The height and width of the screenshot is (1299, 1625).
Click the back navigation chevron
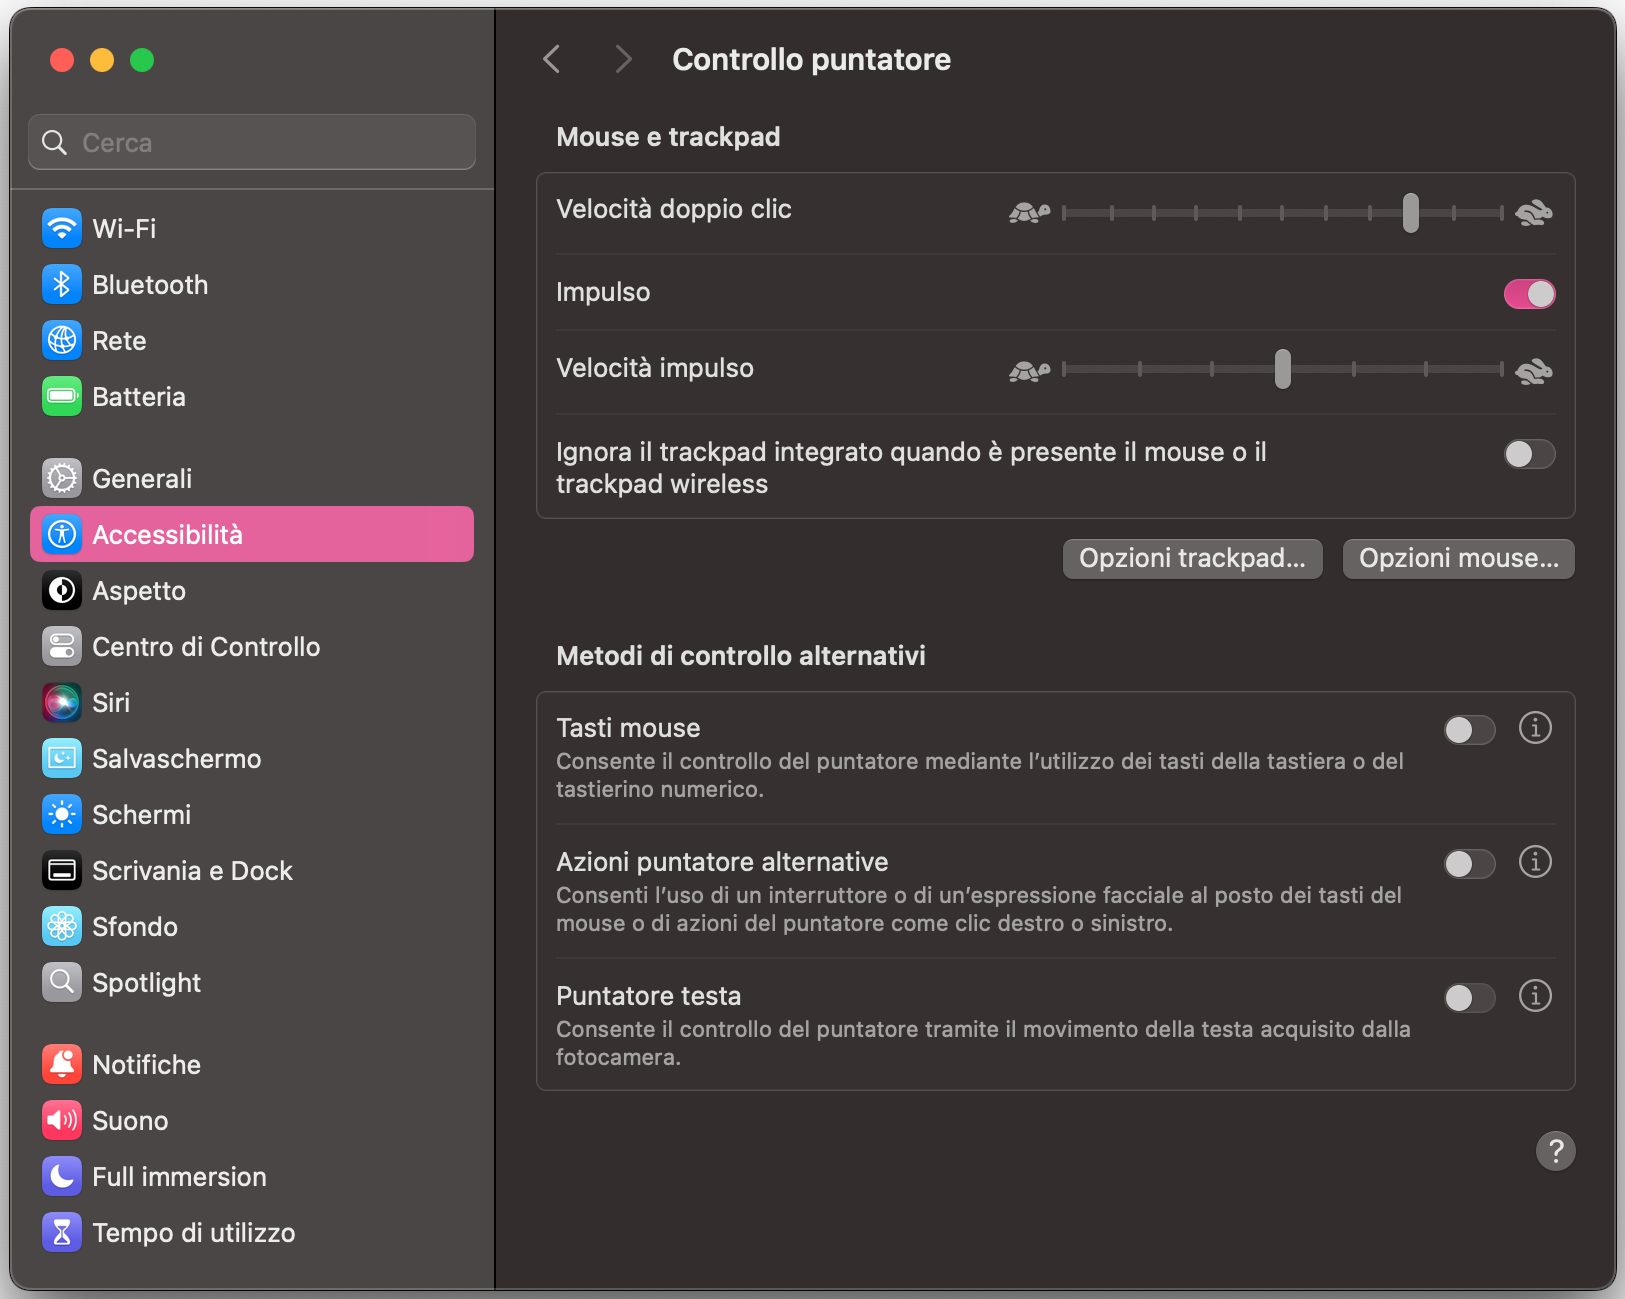coord(551,59)
